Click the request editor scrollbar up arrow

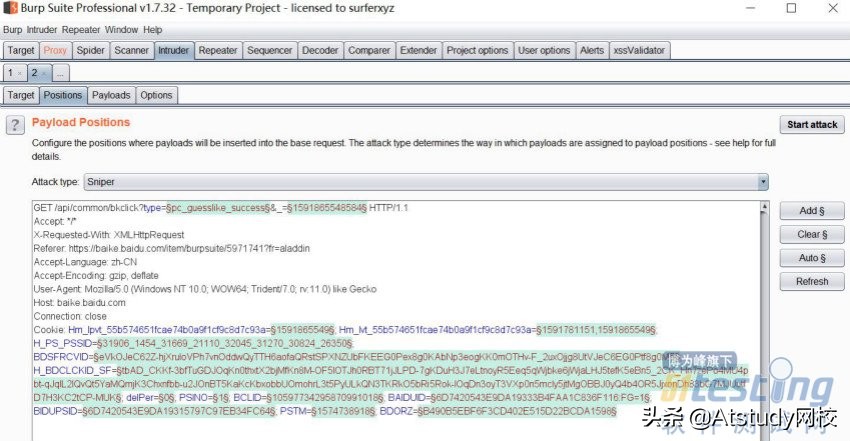764,206
